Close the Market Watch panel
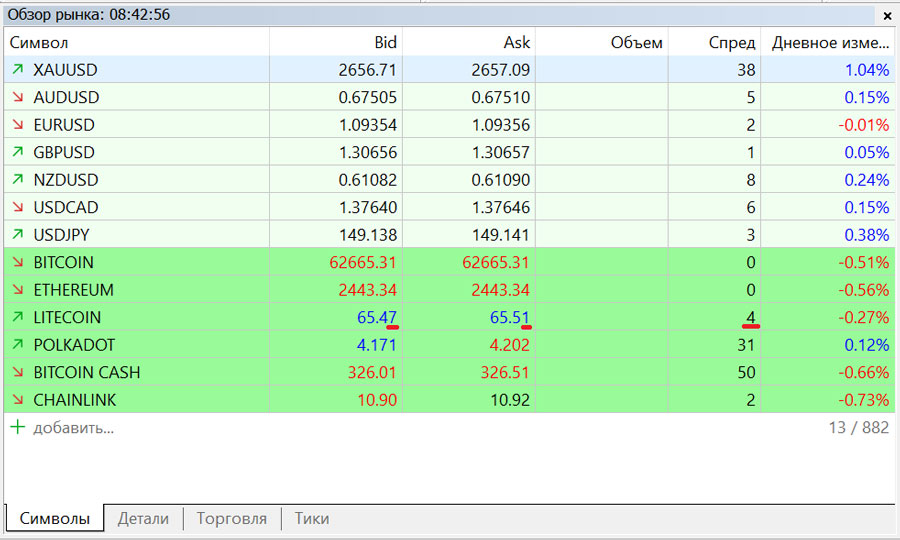The height and width of the screenshot is (540, 900). coord(887,15)
